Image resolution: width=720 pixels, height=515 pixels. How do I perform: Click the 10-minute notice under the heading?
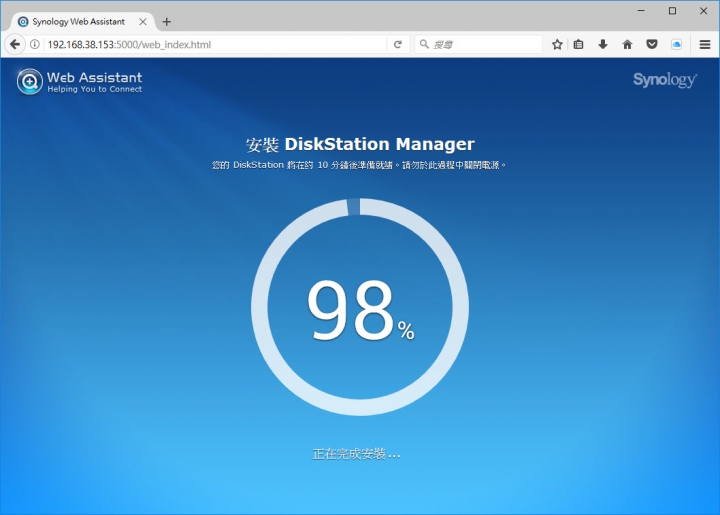click(359, 165)
